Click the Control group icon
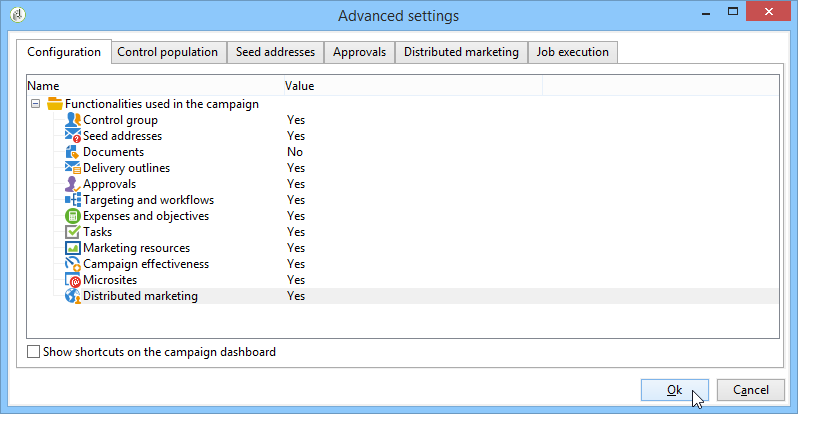 tap(72, 120)
